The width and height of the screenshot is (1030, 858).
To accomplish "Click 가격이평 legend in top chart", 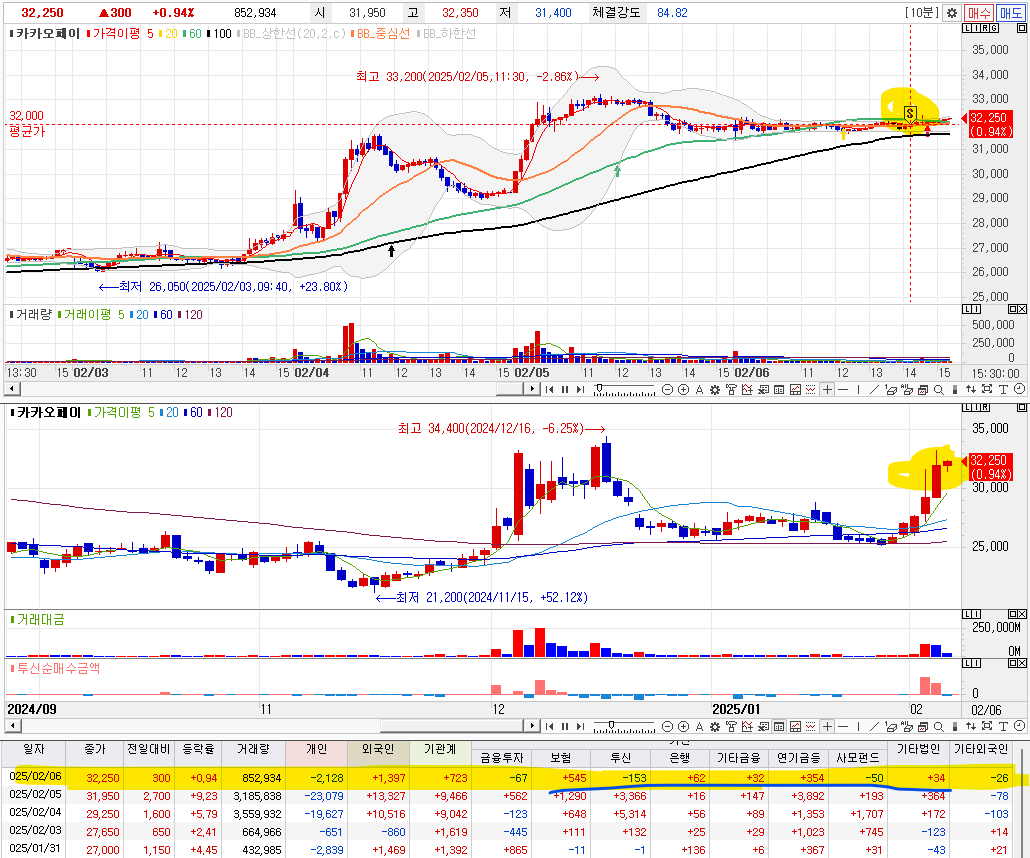I will pyautogui.click(x=116, y=34).
